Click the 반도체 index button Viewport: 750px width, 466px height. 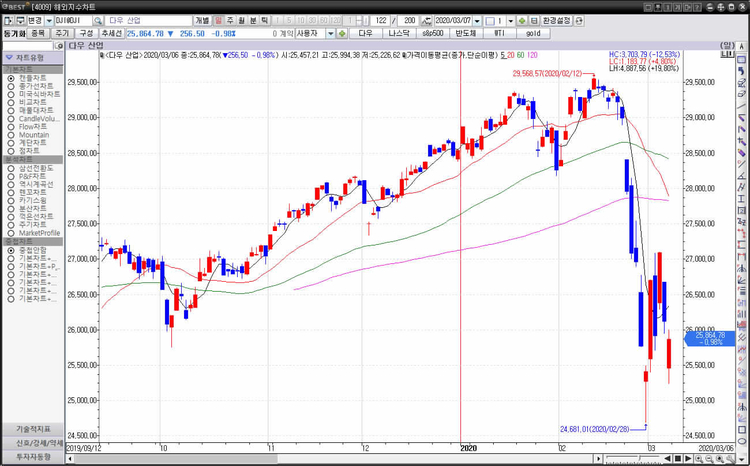pos(466,33)
